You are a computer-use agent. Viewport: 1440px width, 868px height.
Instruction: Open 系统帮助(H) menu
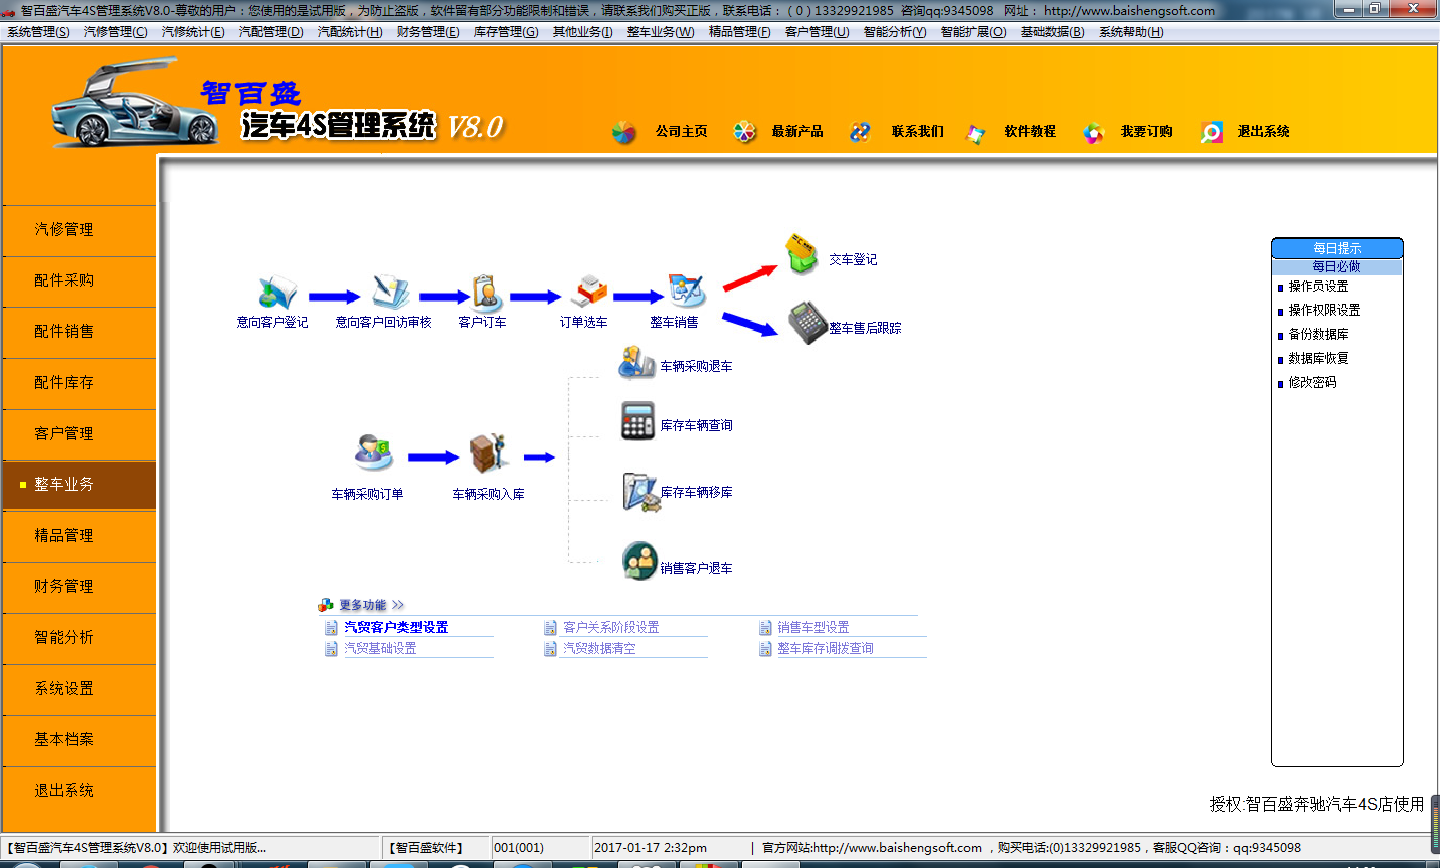pyautogui.click(x=1131, y=32)
